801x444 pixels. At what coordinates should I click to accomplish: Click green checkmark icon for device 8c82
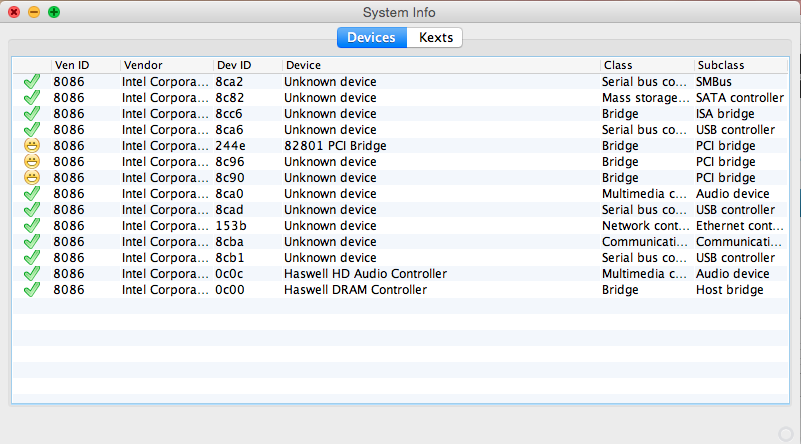(x=32, y=98)
